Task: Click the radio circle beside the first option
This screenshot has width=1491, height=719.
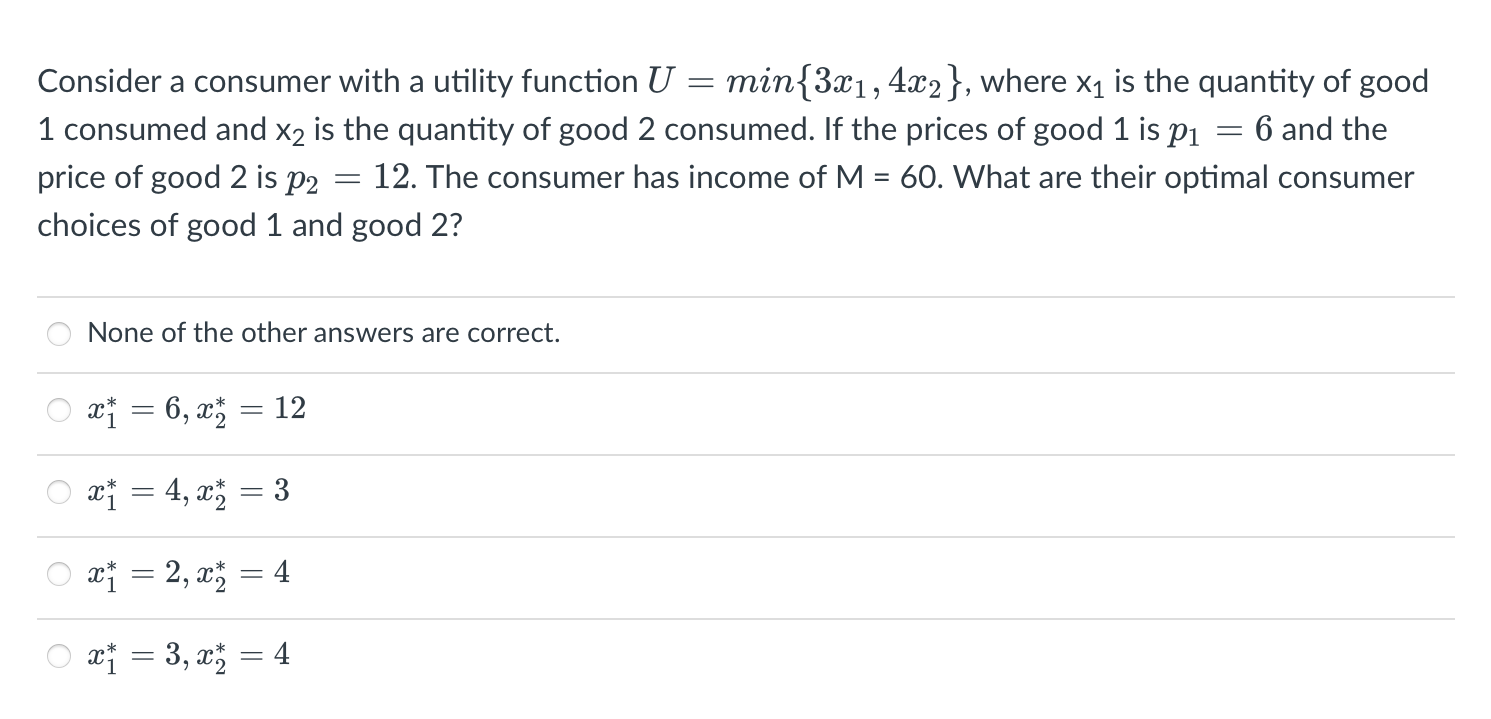Action: click(x=58, y=334)
